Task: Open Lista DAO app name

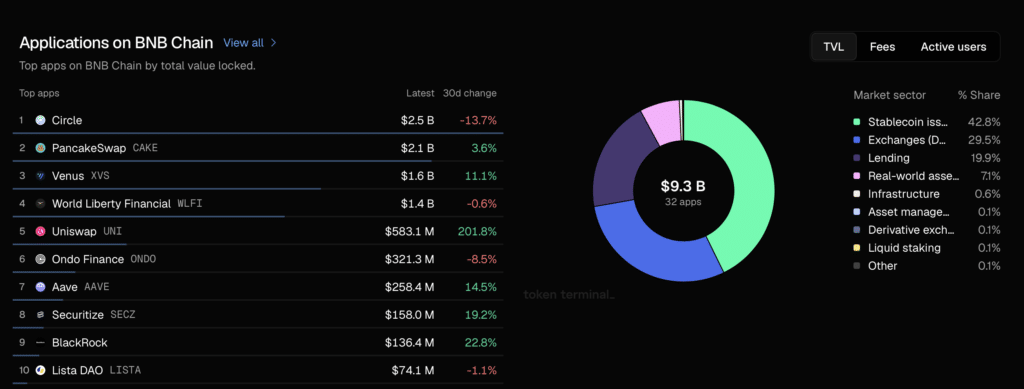Action: click(x=77, y=370)
